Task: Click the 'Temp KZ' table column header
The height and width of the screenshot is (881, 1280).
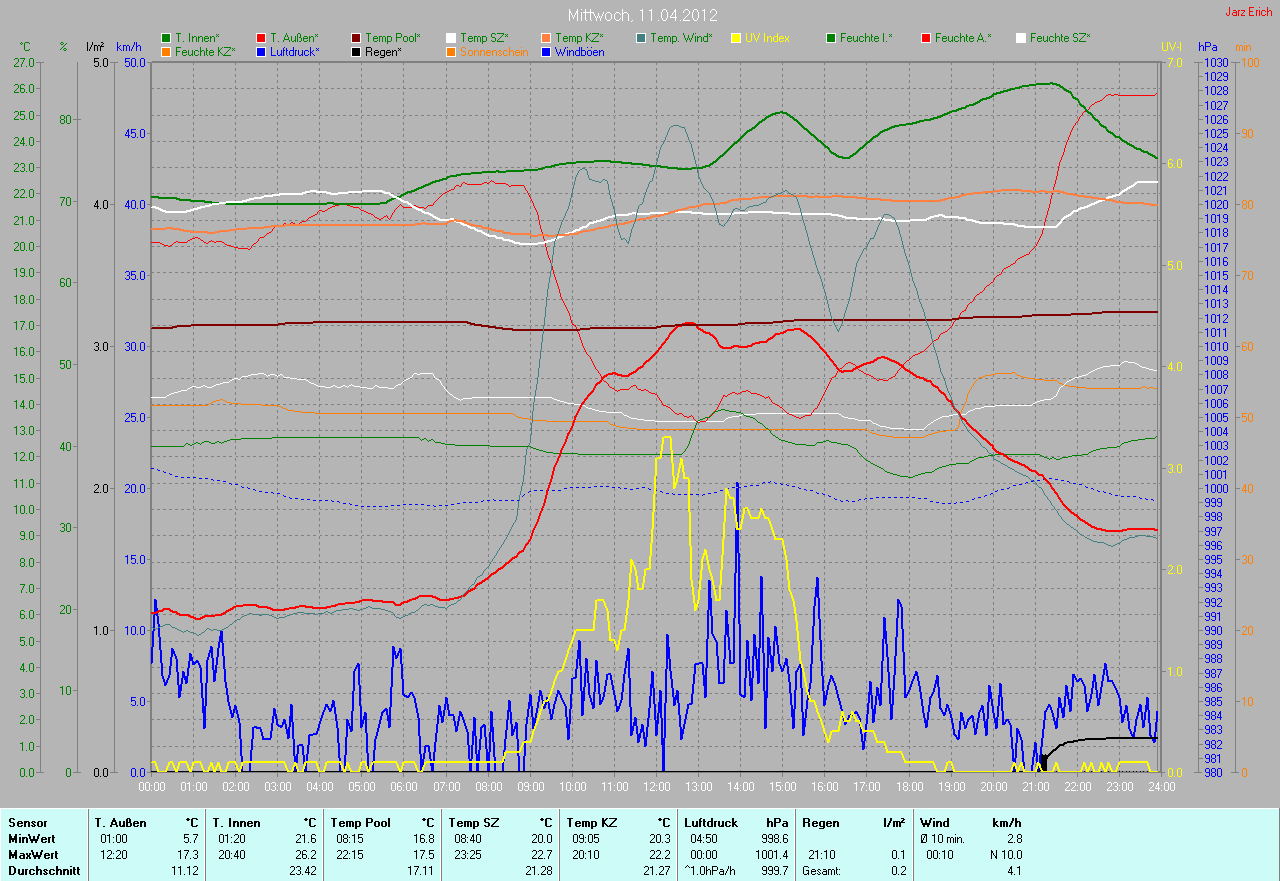Action: pos(590,823)
